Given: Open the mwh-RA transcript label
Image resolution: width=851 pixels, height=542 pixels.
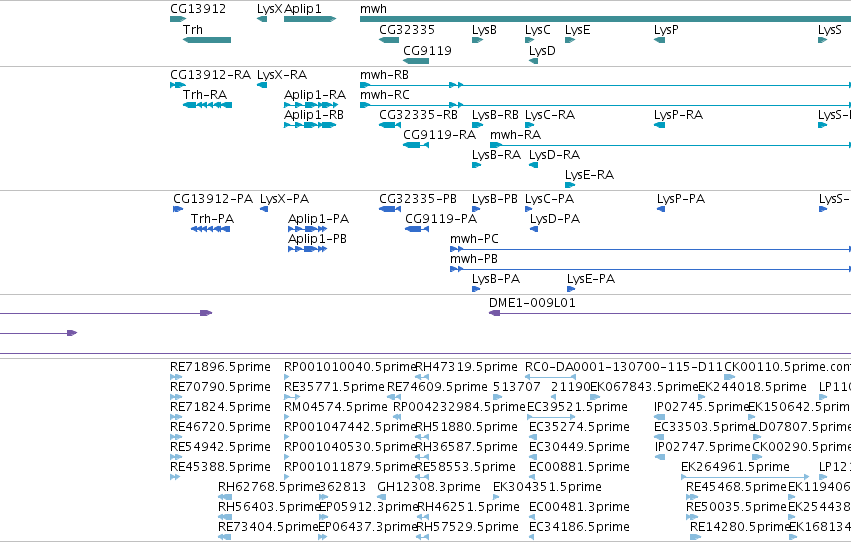Looking at the screenshot, I should 516,135.
